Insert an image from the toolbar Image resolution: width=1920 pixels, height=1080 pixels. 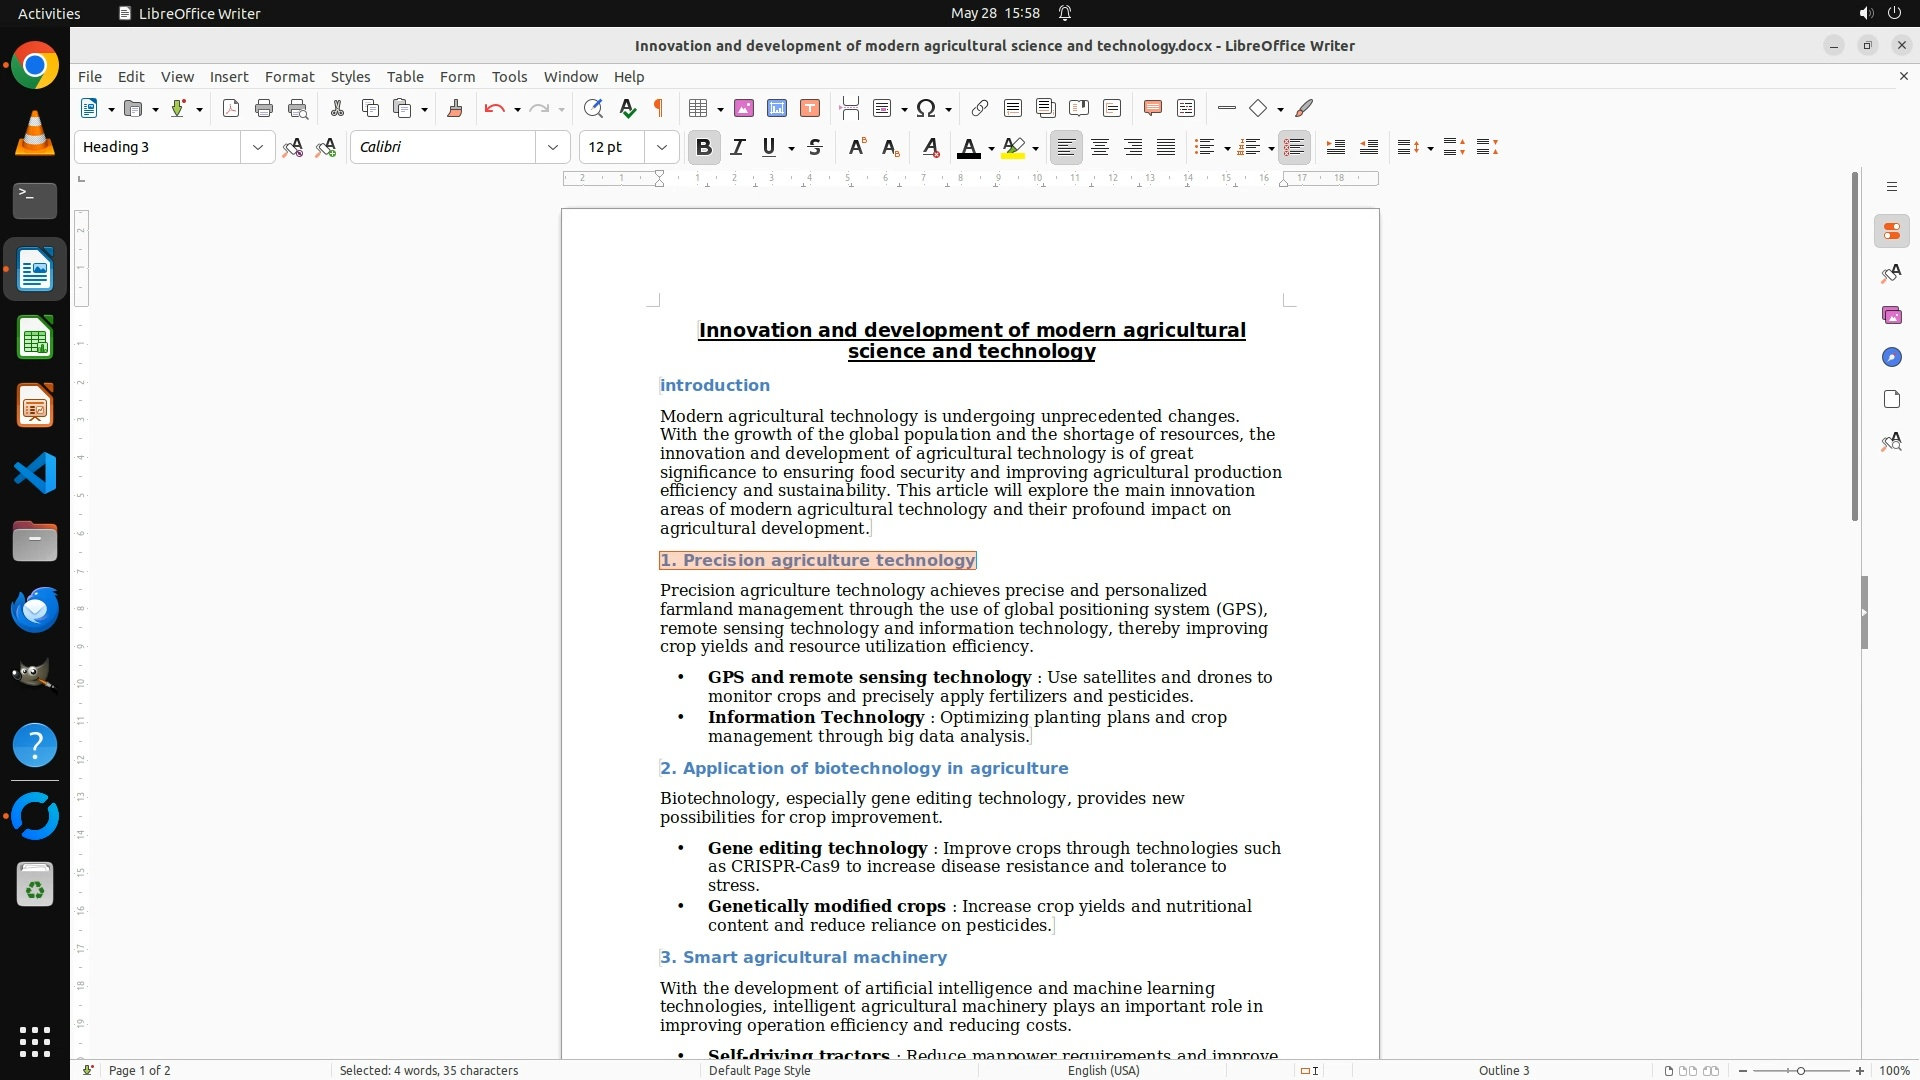pyautogui.click(x=744, y=108)
